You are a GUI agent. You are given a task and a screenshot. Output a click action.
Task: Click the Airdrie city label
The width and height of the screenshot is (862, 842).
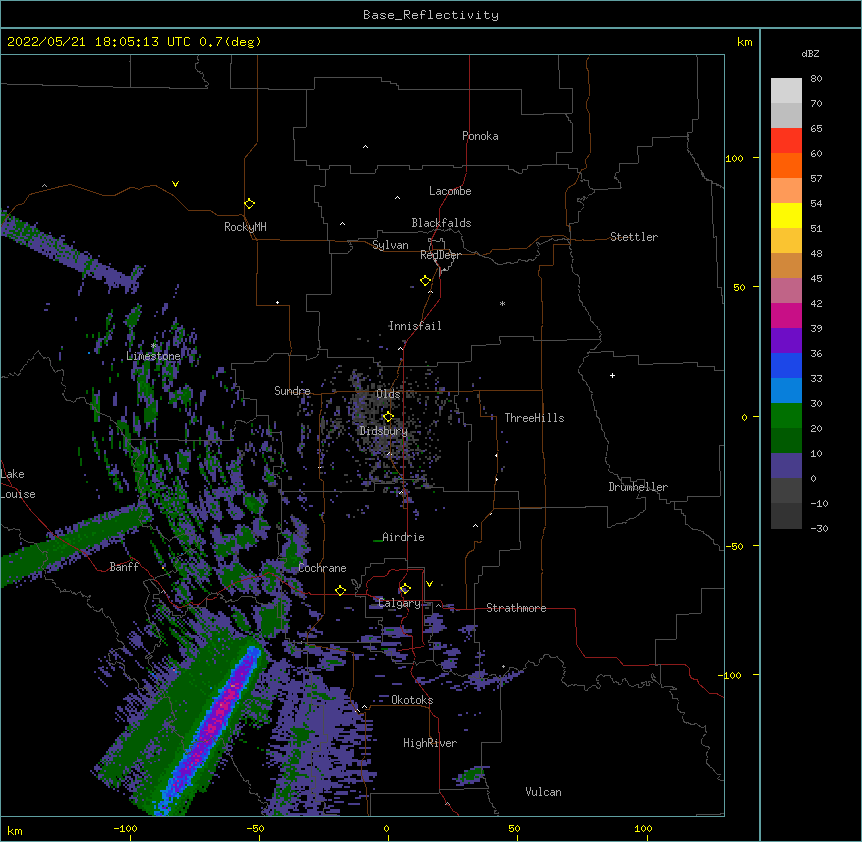[x=403, y=537]
